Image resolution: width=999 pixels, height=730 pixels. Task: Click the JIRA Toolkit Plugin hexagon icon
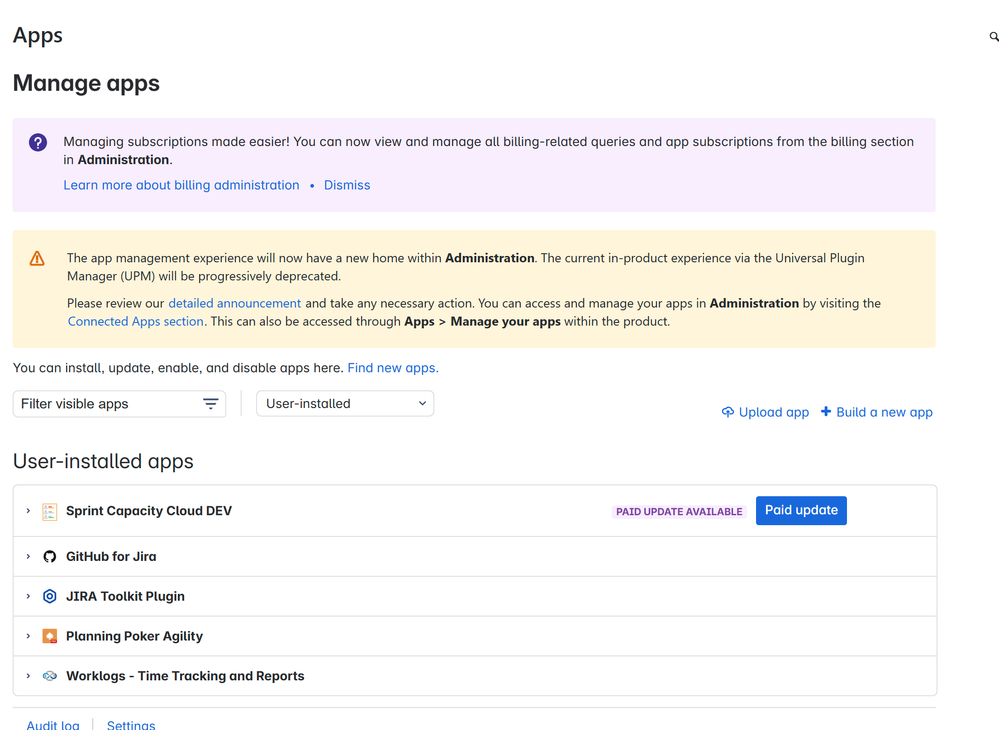pyautogui.click(x=49, y=596)
